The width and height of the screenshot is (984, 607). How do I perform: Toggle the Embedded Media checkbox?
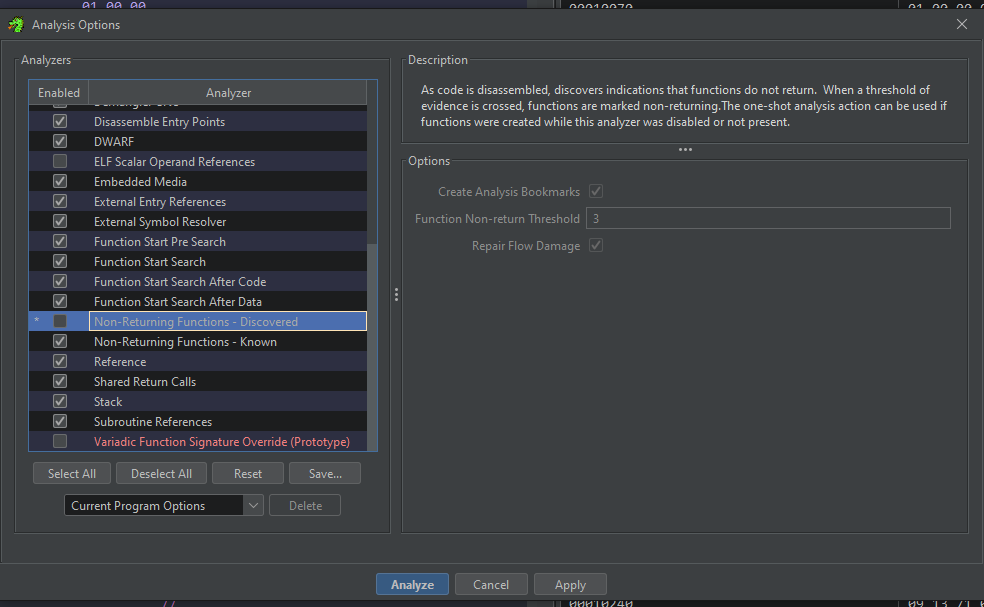[59, 181]
